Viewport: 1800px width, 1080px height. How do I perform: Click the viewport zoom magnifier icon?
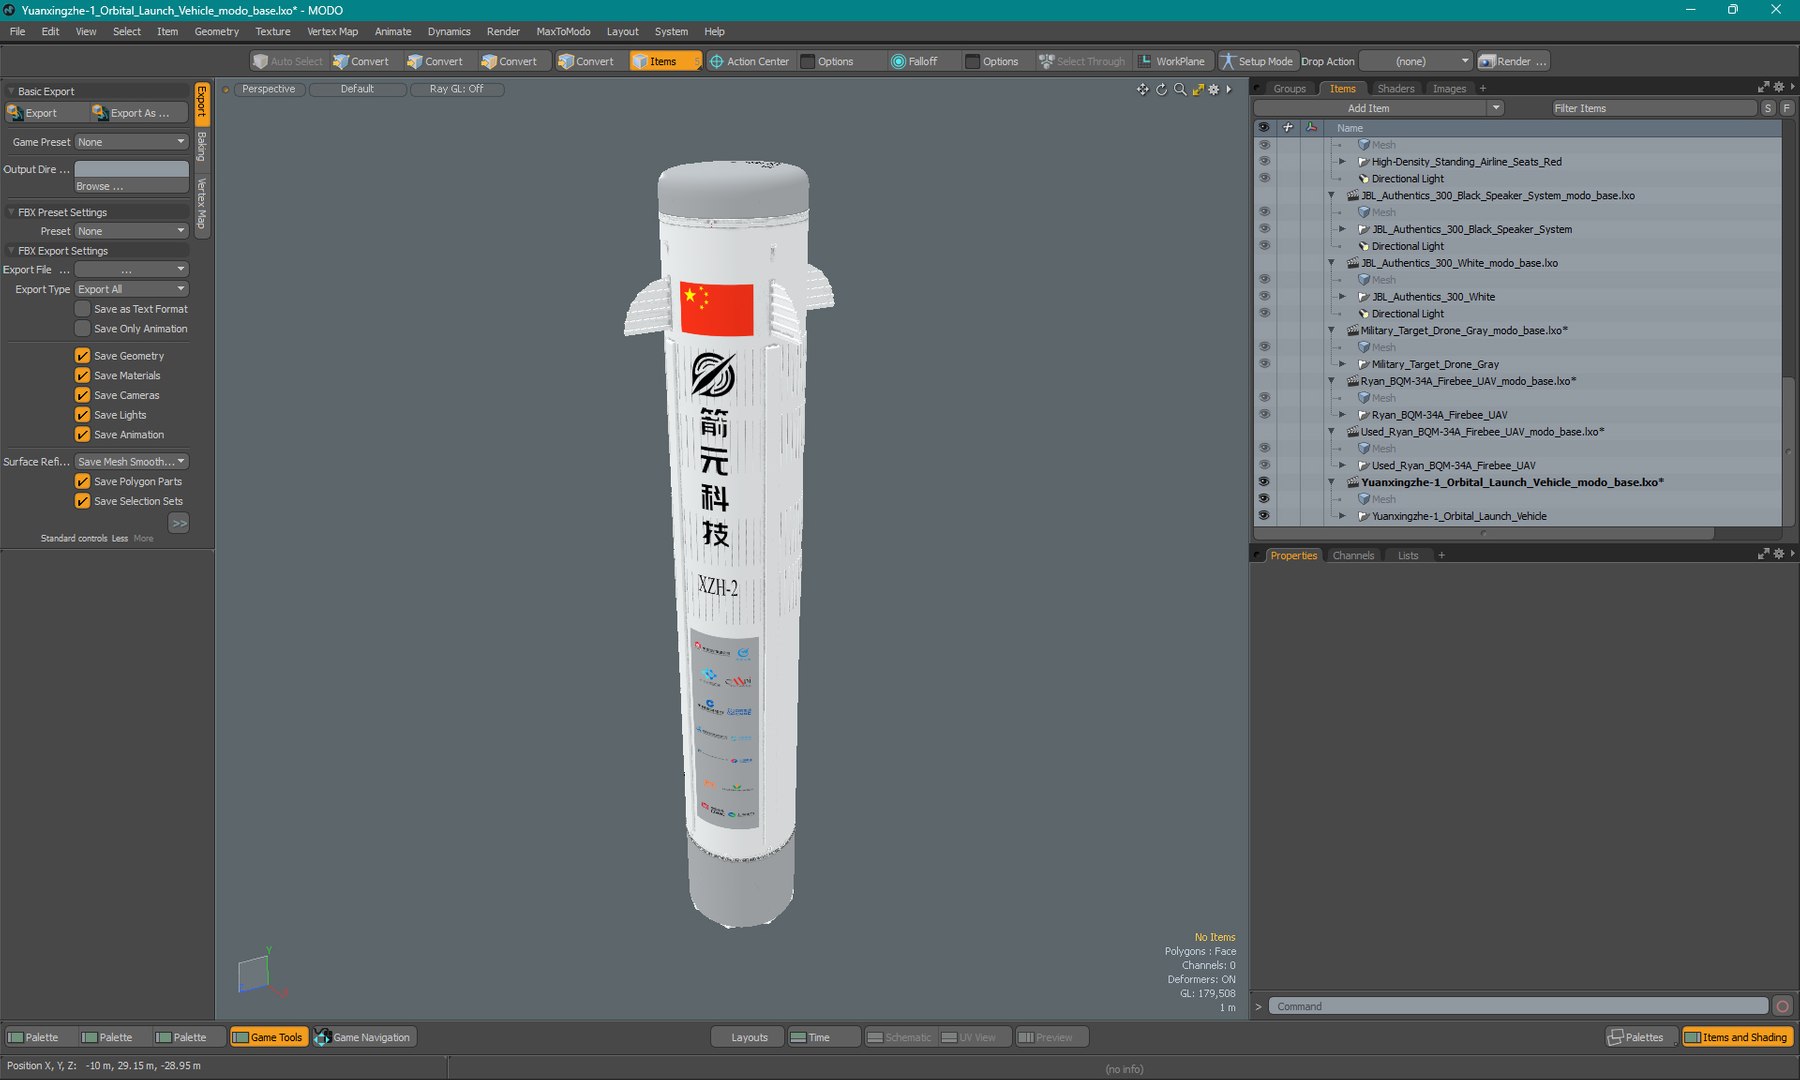coord(1180,89)
